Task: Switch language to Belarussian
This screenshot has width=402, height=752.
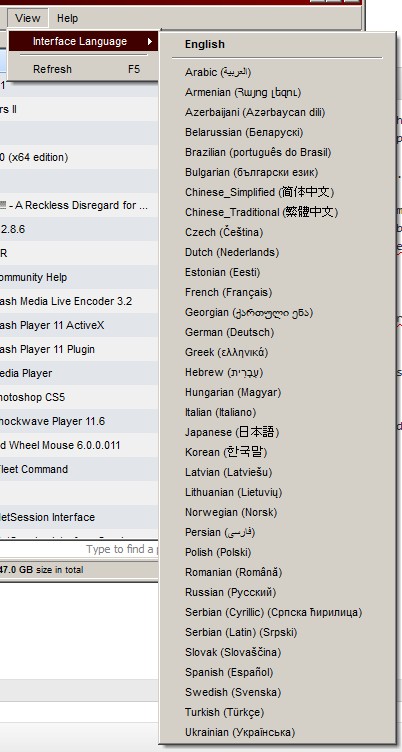Action: click(x=277, y=132)
